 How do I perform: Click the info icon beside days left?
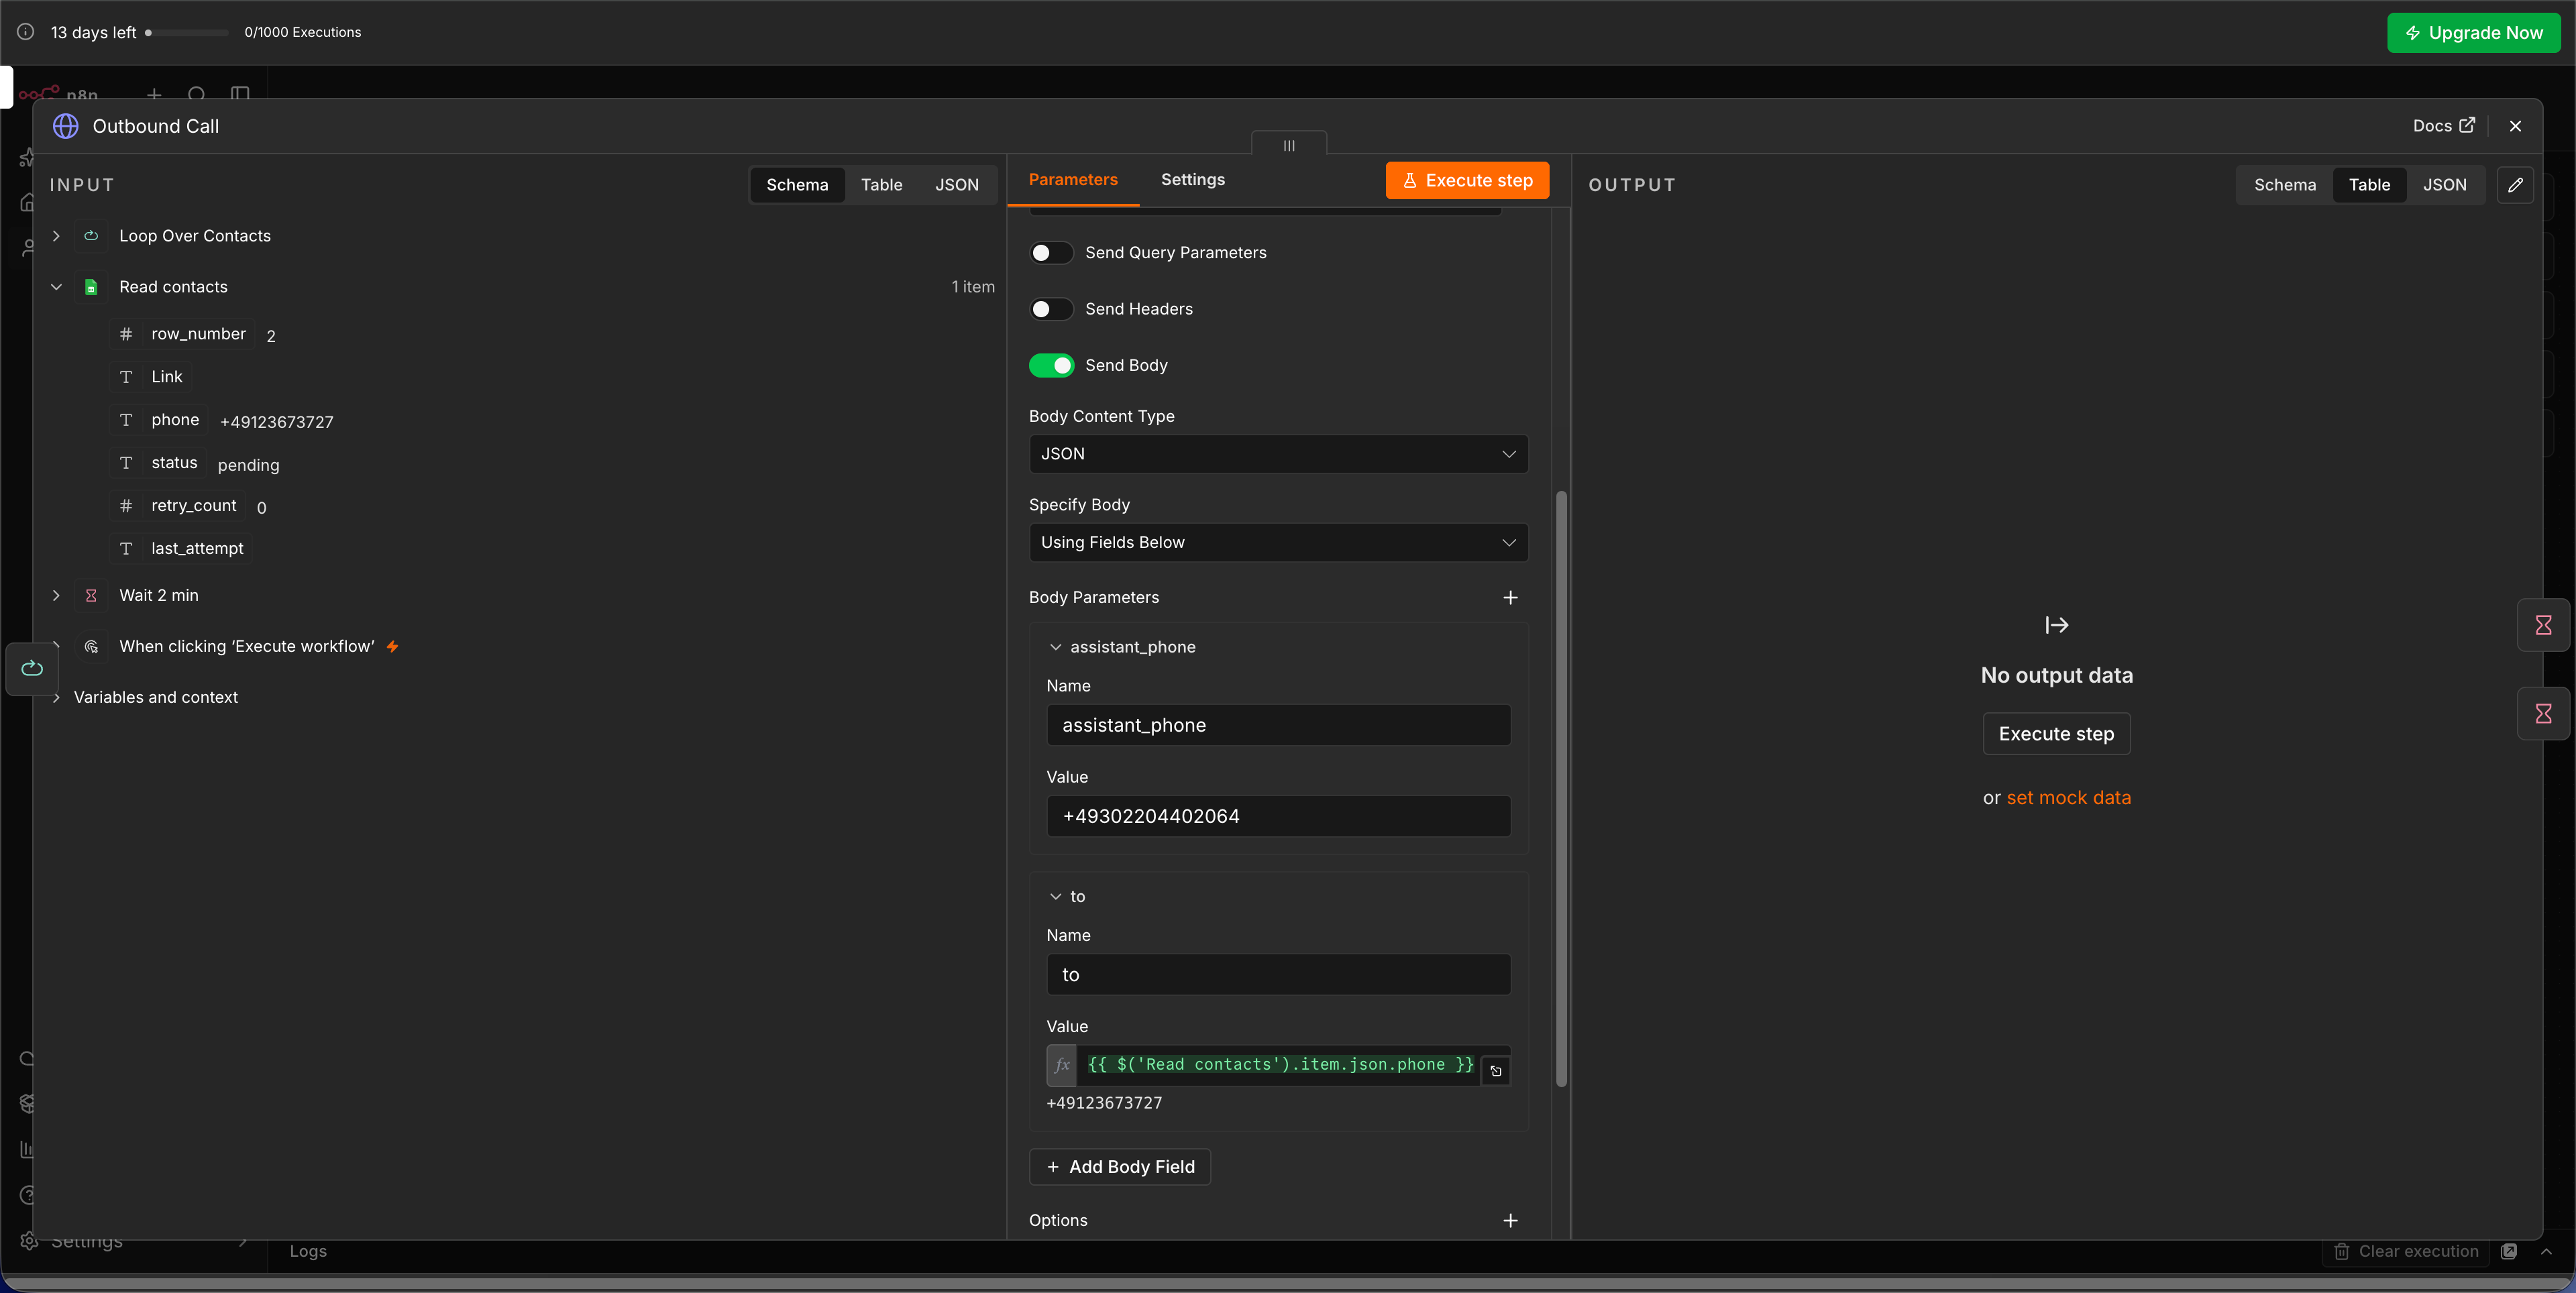26,32
